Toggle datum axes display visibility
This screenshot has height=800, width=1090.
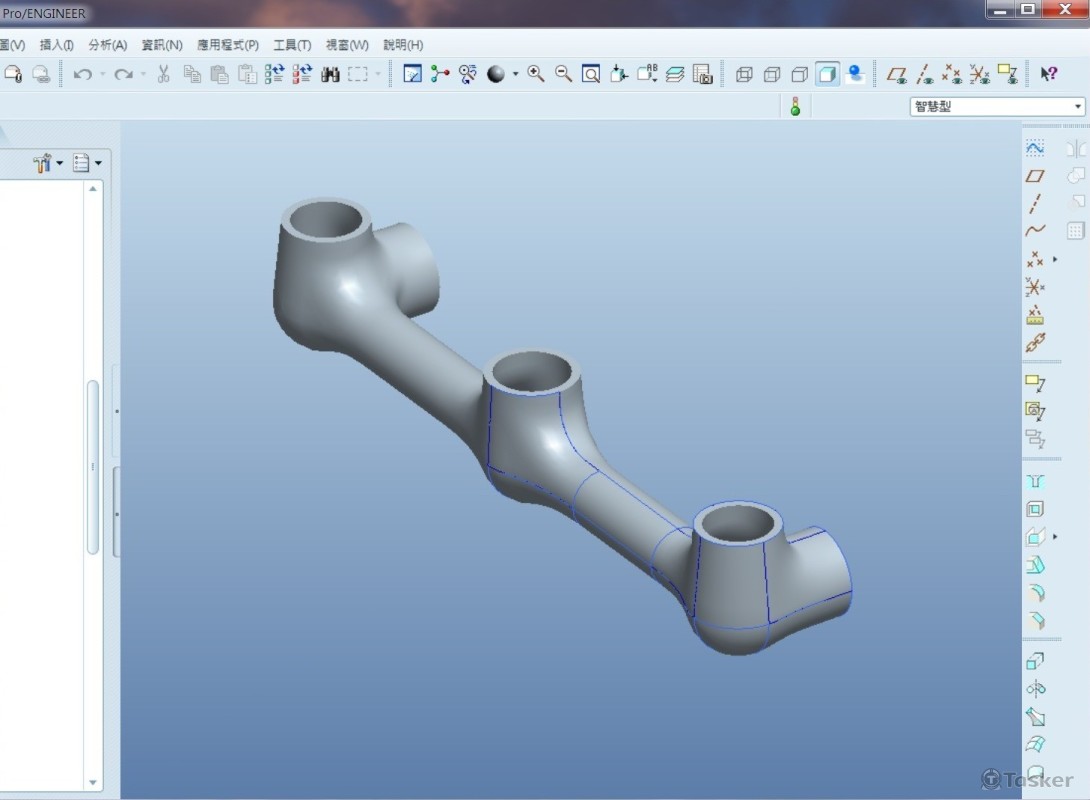[925, 74]
